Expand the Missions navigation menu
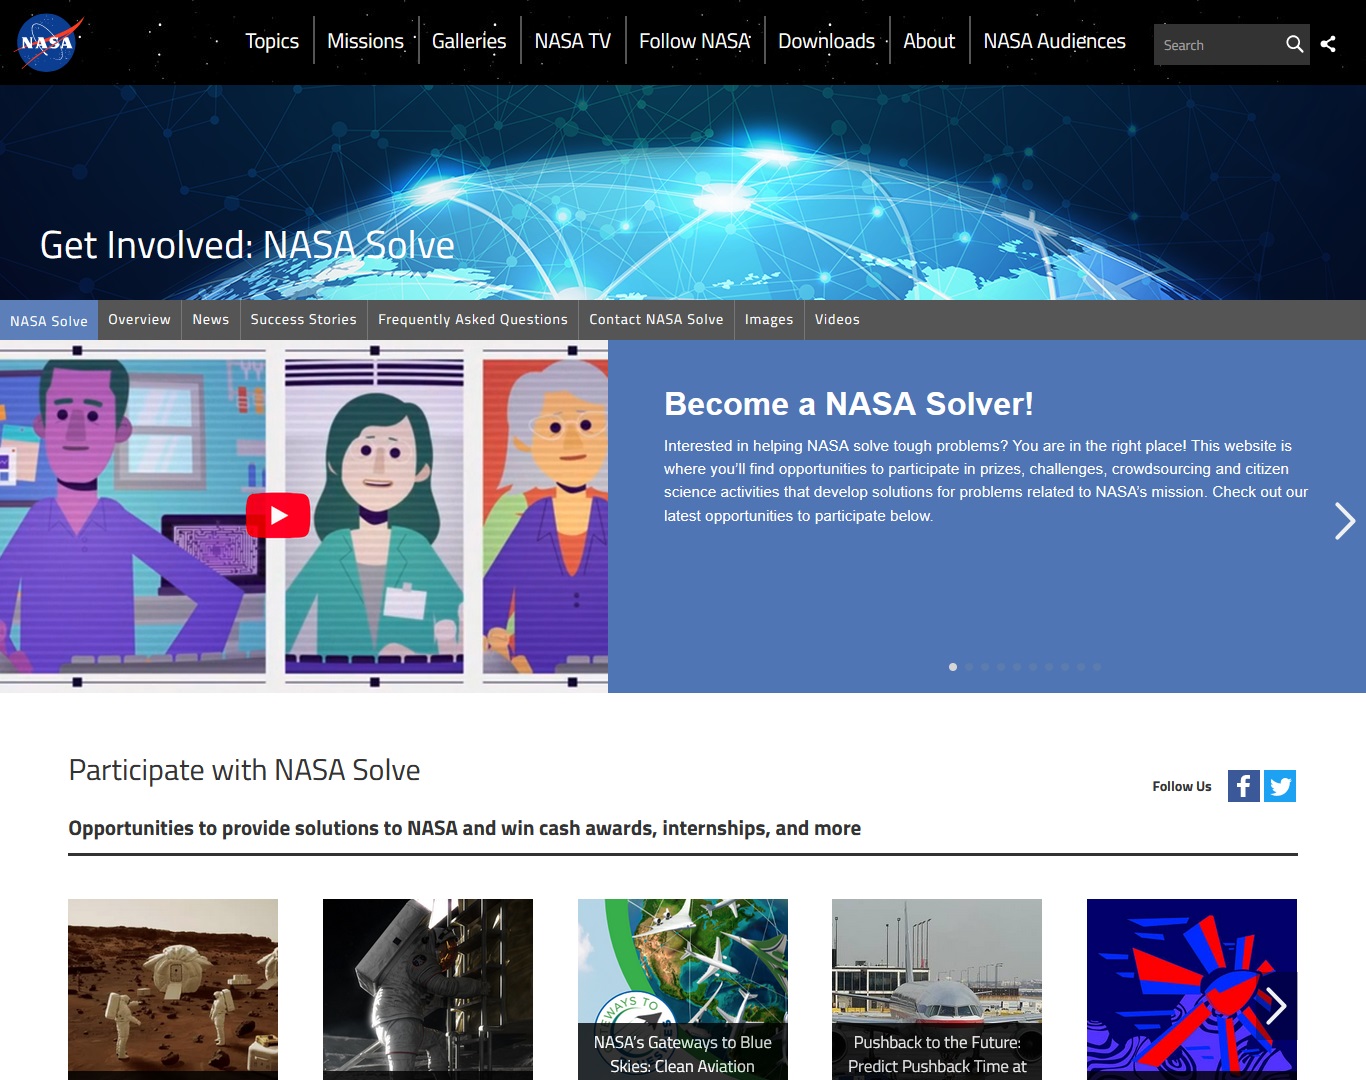Viewport: 1366px width, 1080px height. pos(365,41)
